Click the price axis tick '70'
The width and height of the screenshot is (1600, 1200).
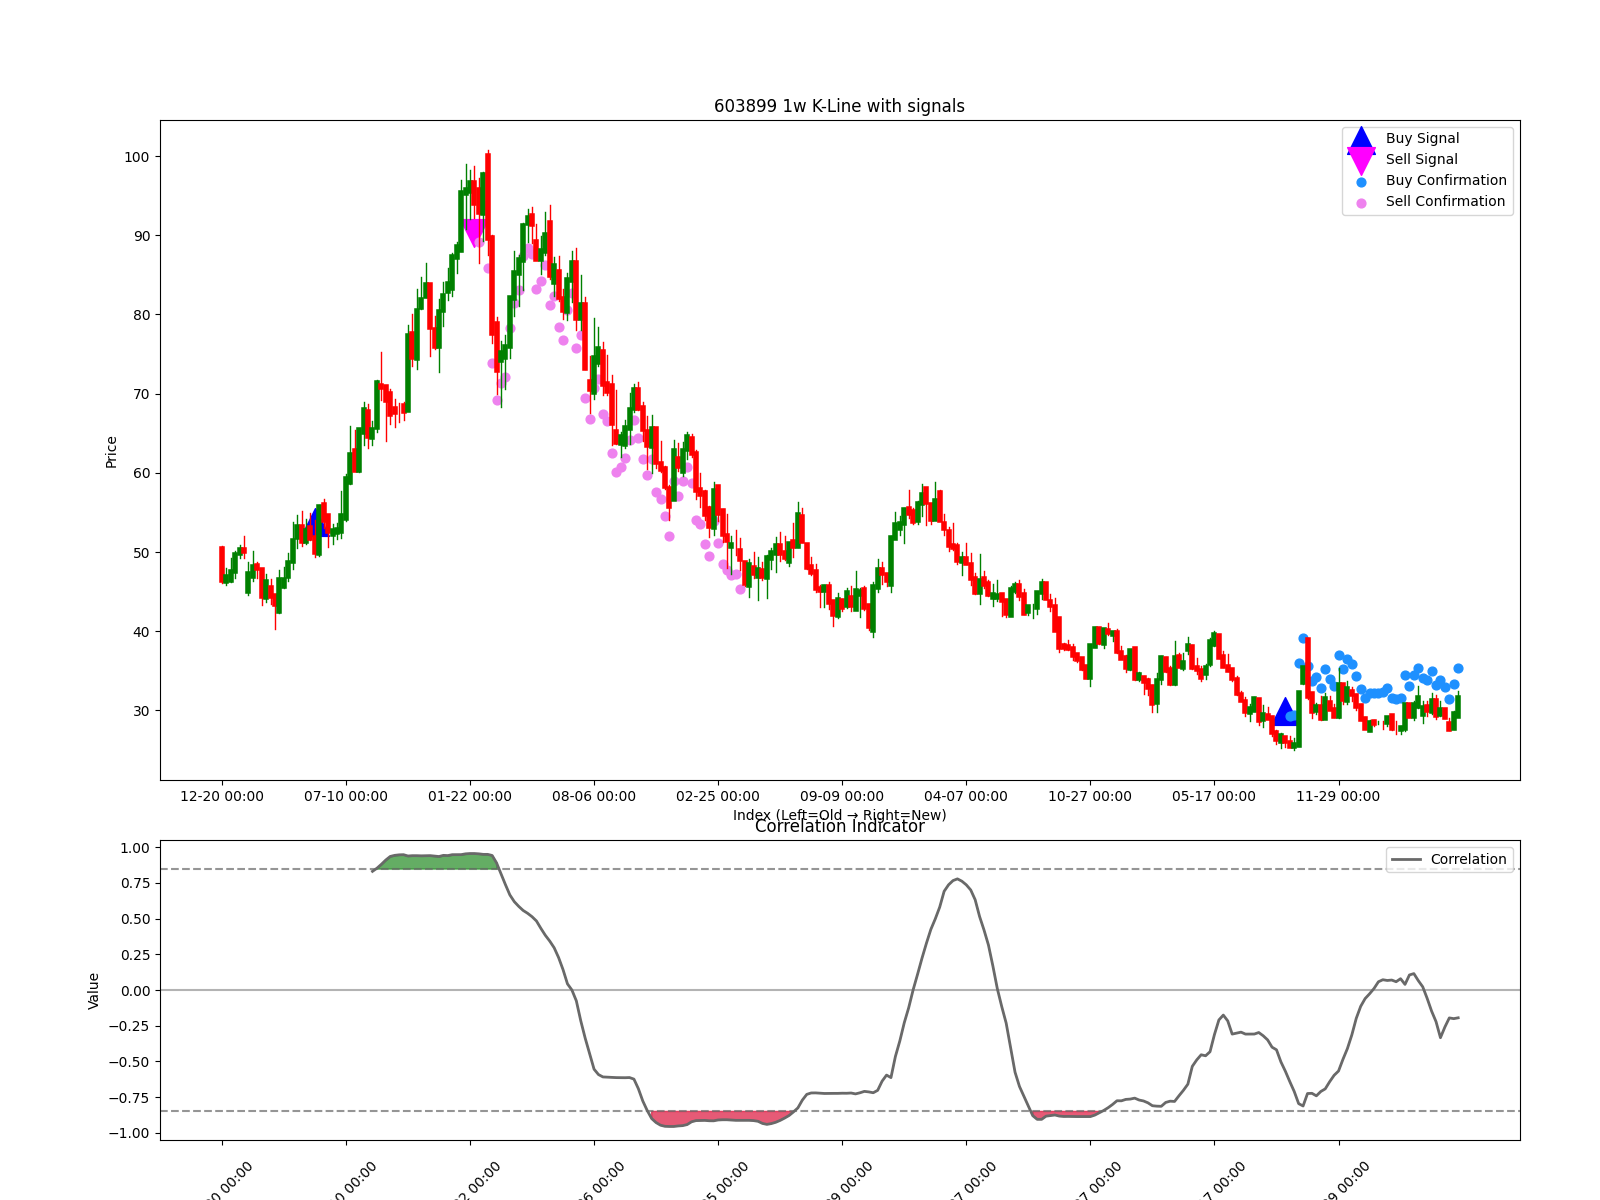(141, 394)
